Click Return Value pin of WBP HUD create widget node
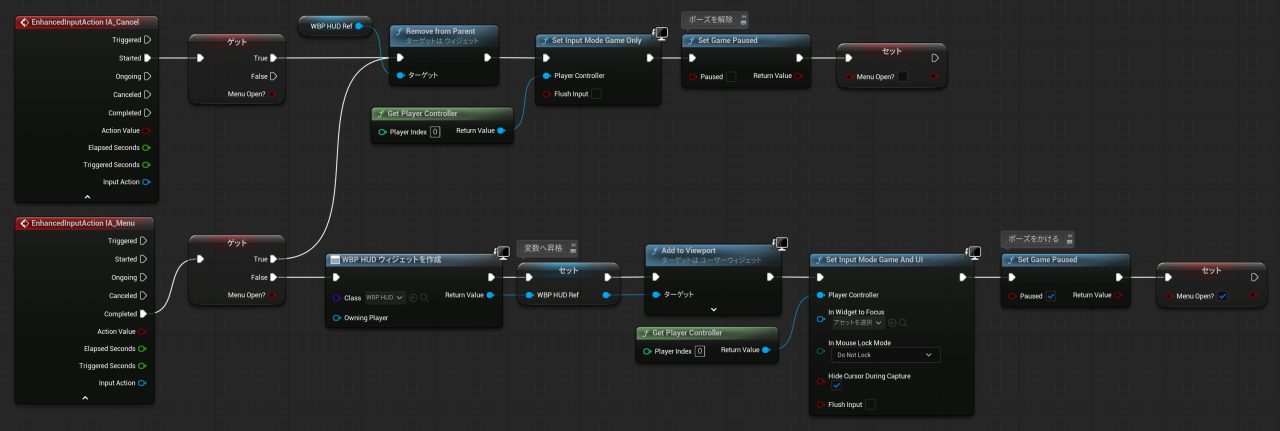 coord(490,295)
